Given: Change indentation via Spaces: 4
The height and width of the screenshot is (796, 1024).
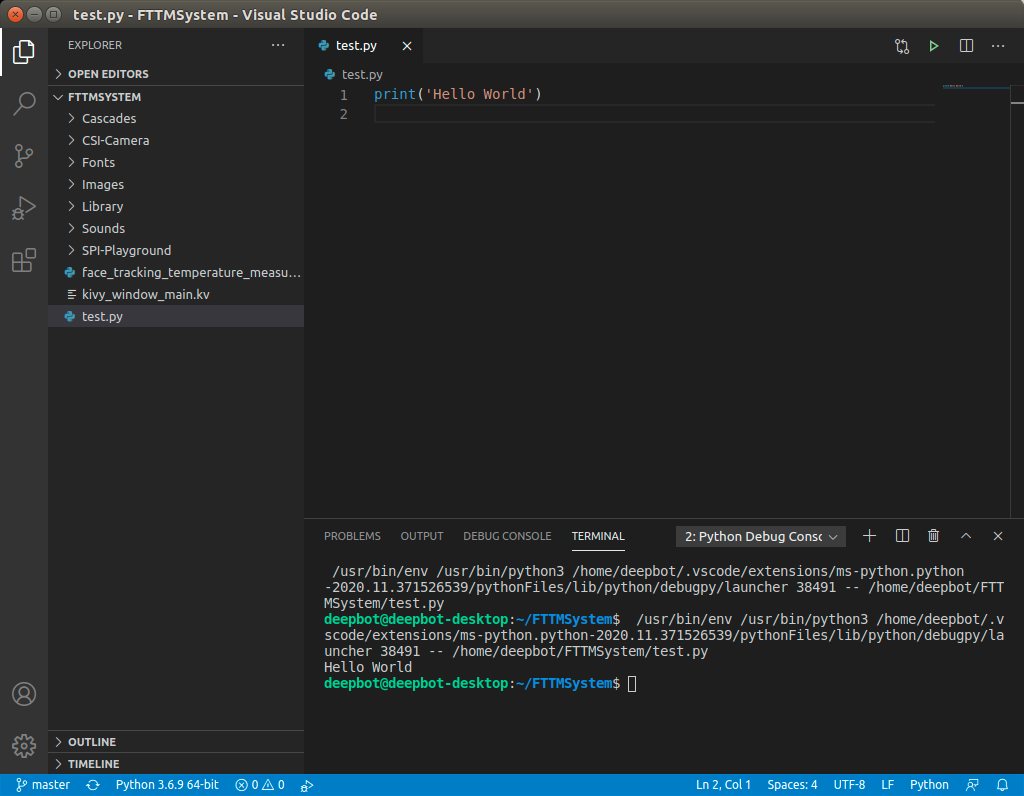Looking at the screenshot, I should 792,785.
